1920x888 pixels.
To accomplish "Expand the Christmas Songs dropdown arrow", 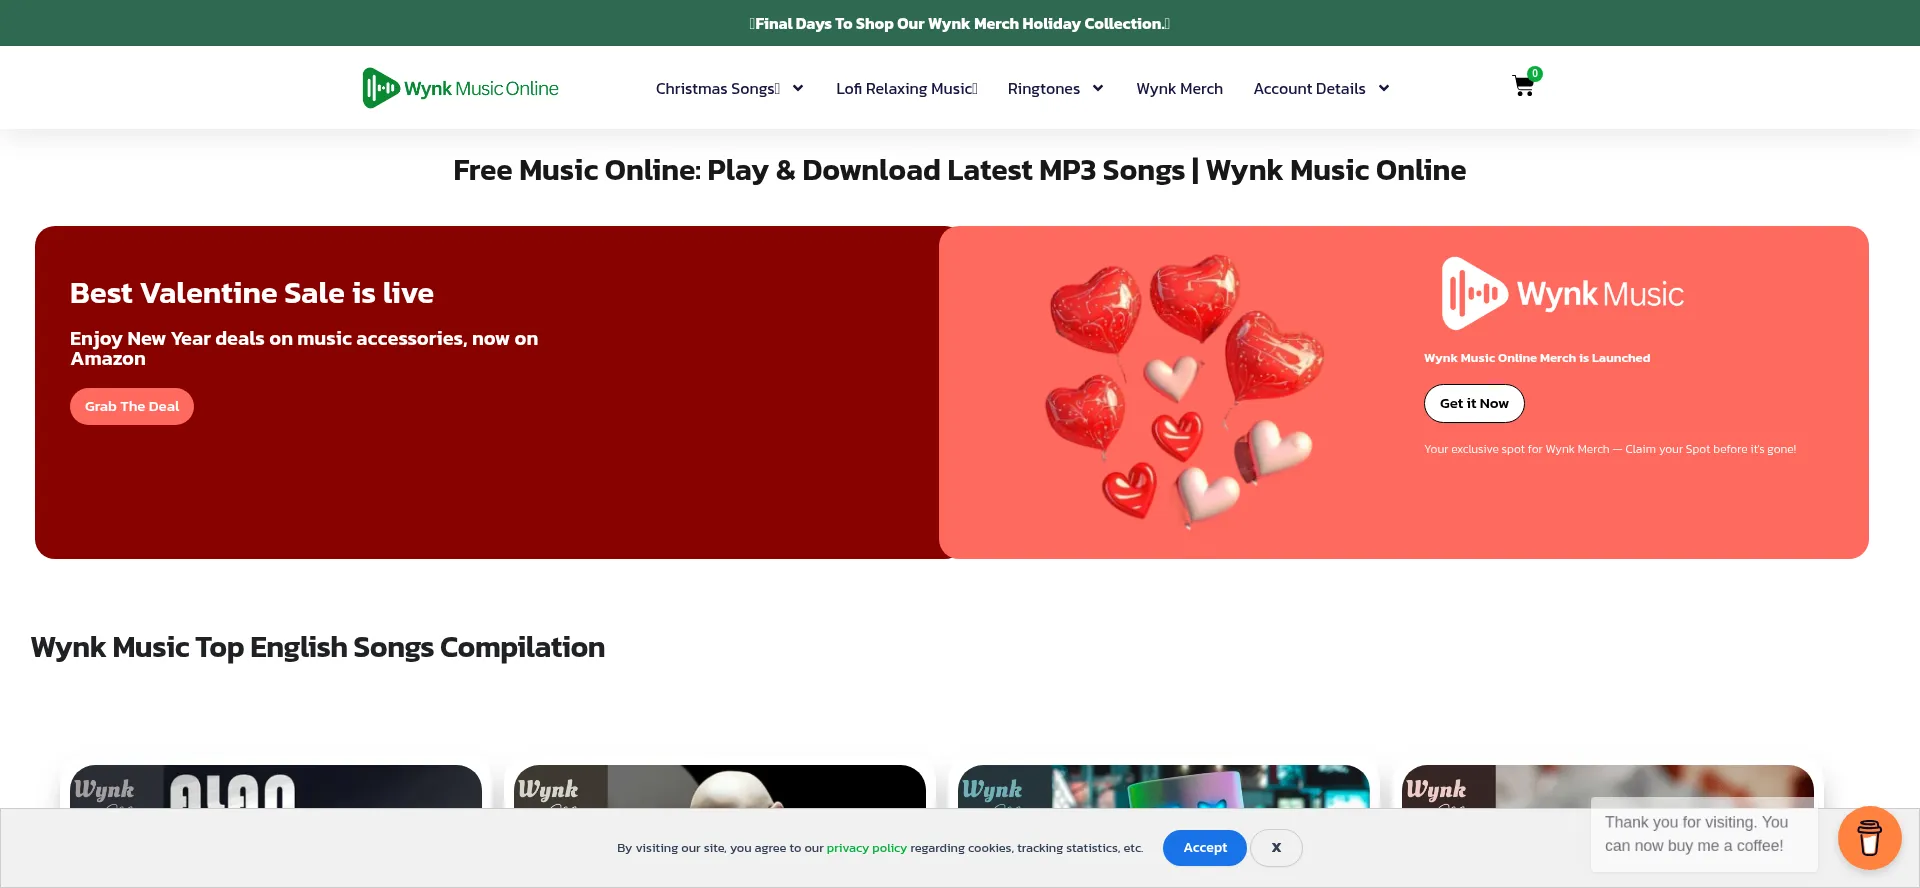I will 798,88.
